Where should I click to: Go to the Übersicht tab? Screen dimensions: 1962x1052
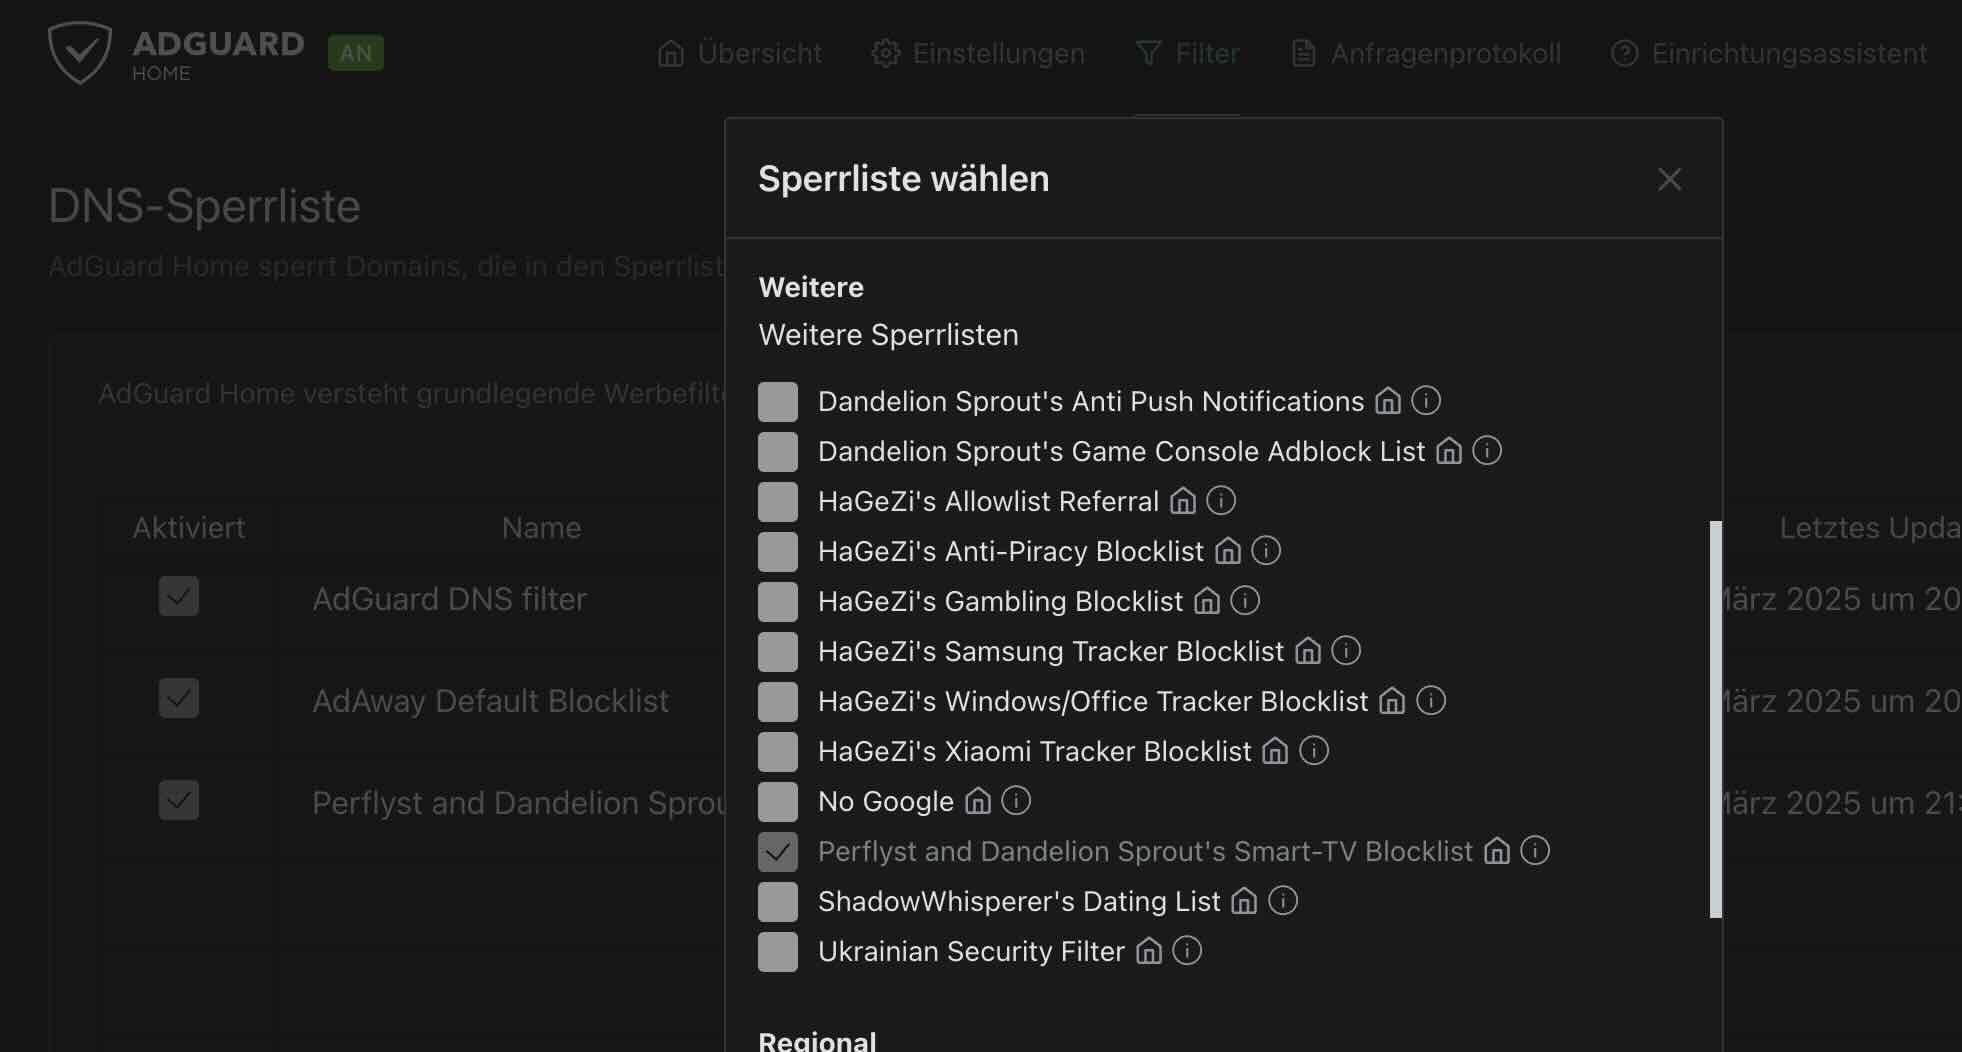[740, 53]
